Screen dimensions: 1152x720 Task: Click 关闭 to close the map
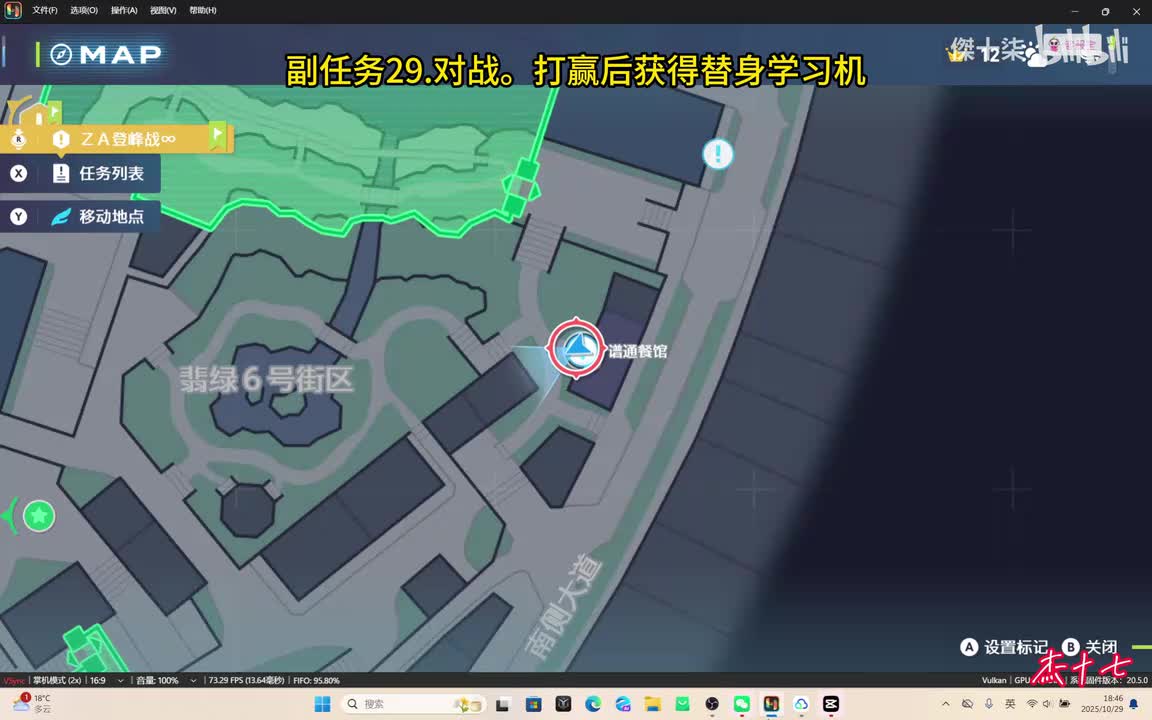tap(1101, 647)
